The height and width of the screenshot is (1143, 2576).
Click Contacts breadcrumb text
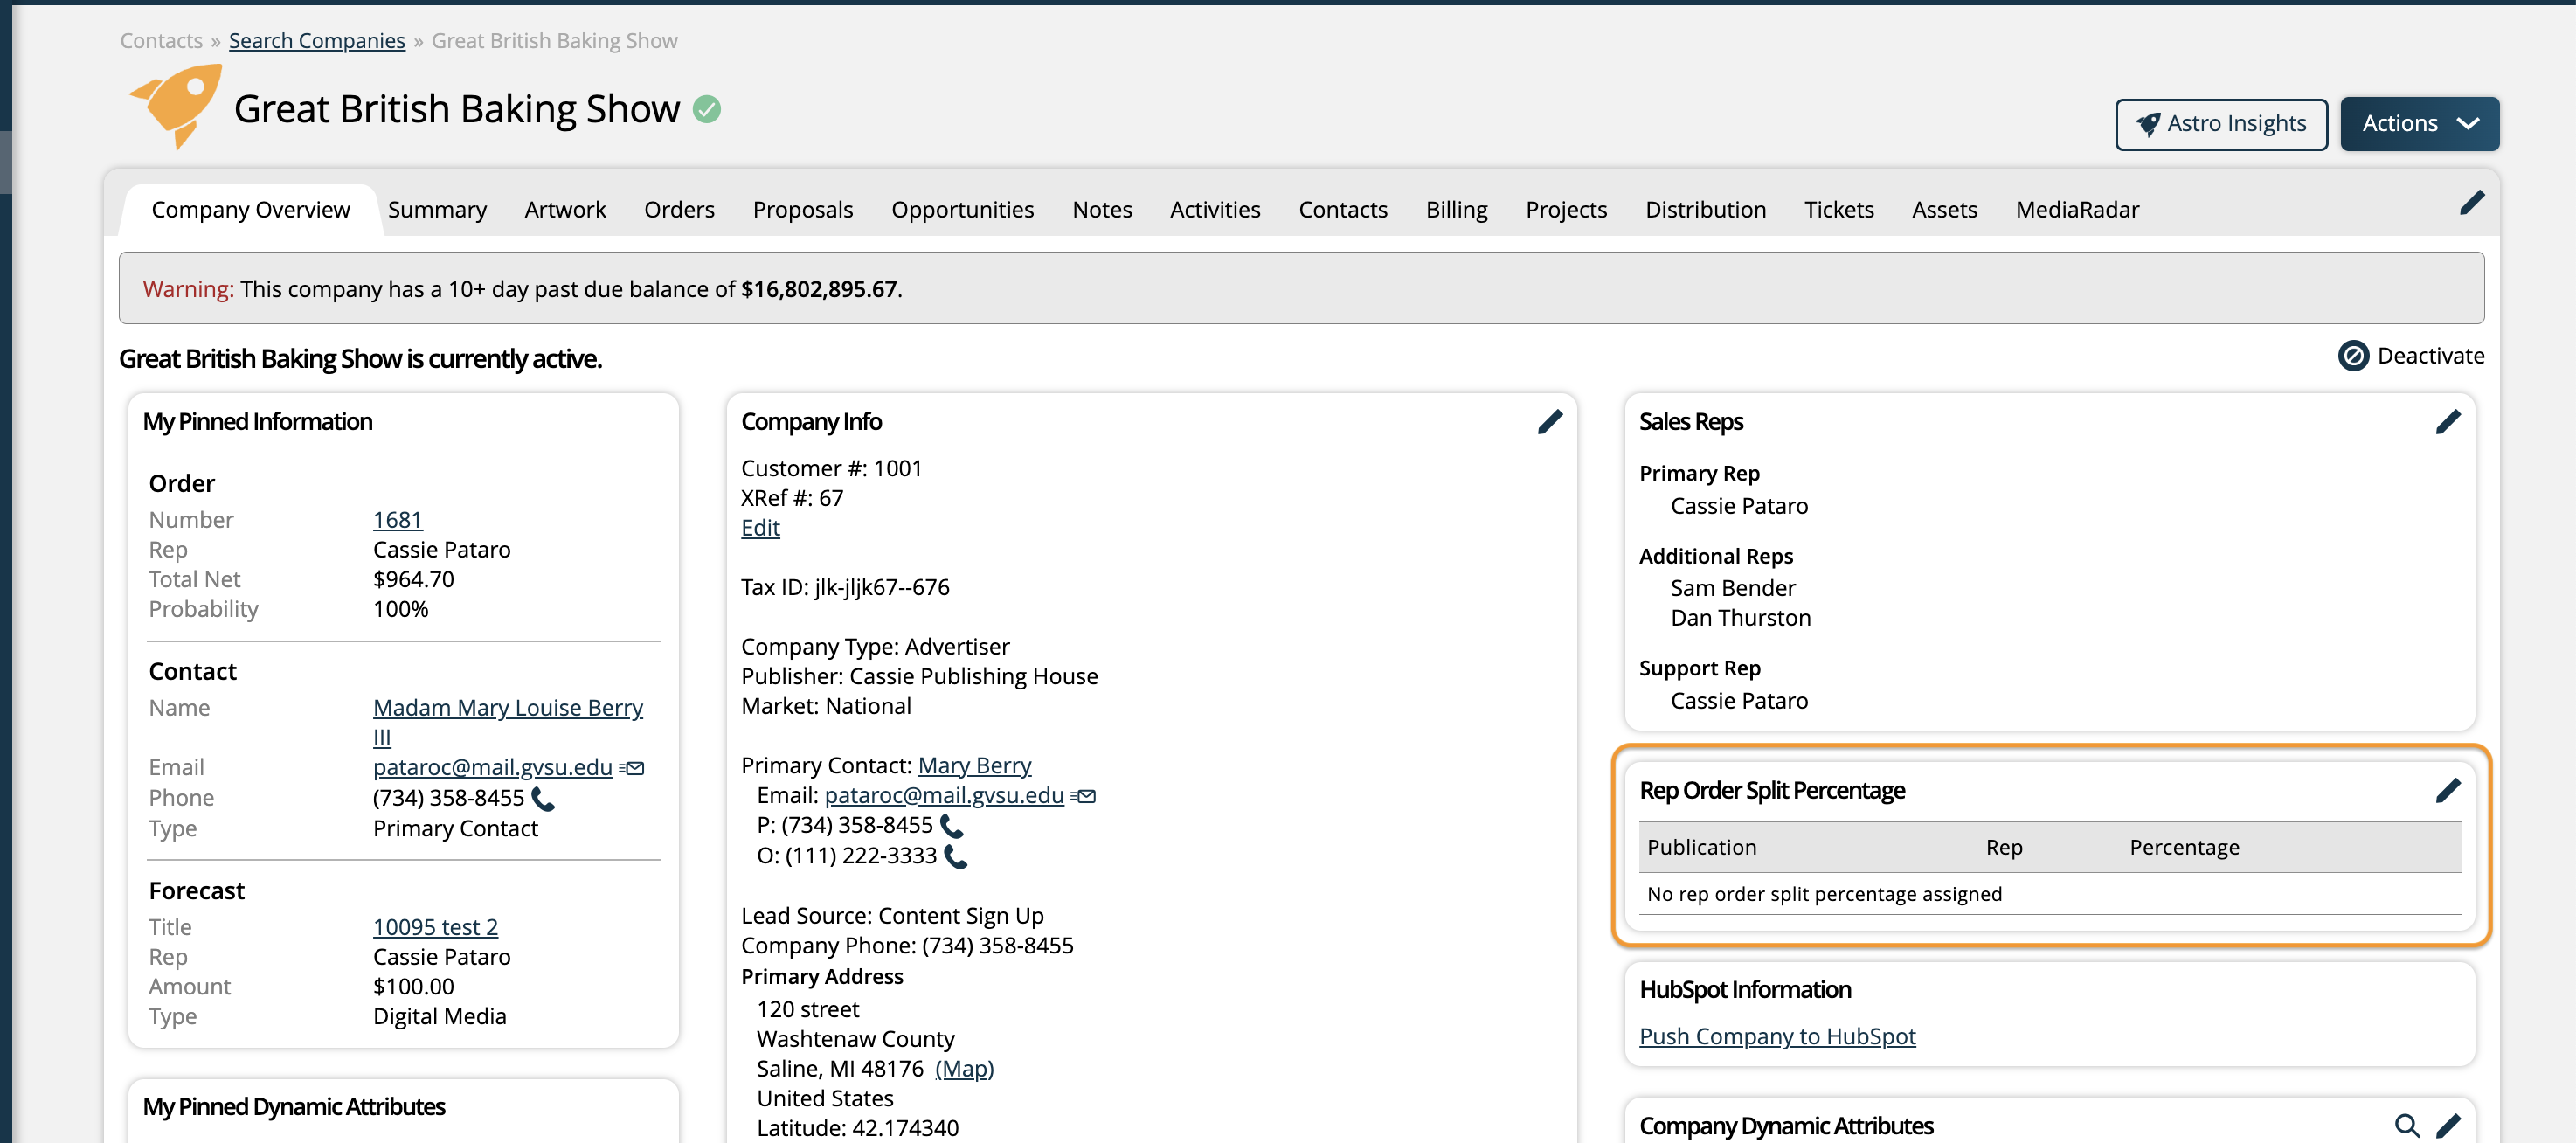coord(161,41)
